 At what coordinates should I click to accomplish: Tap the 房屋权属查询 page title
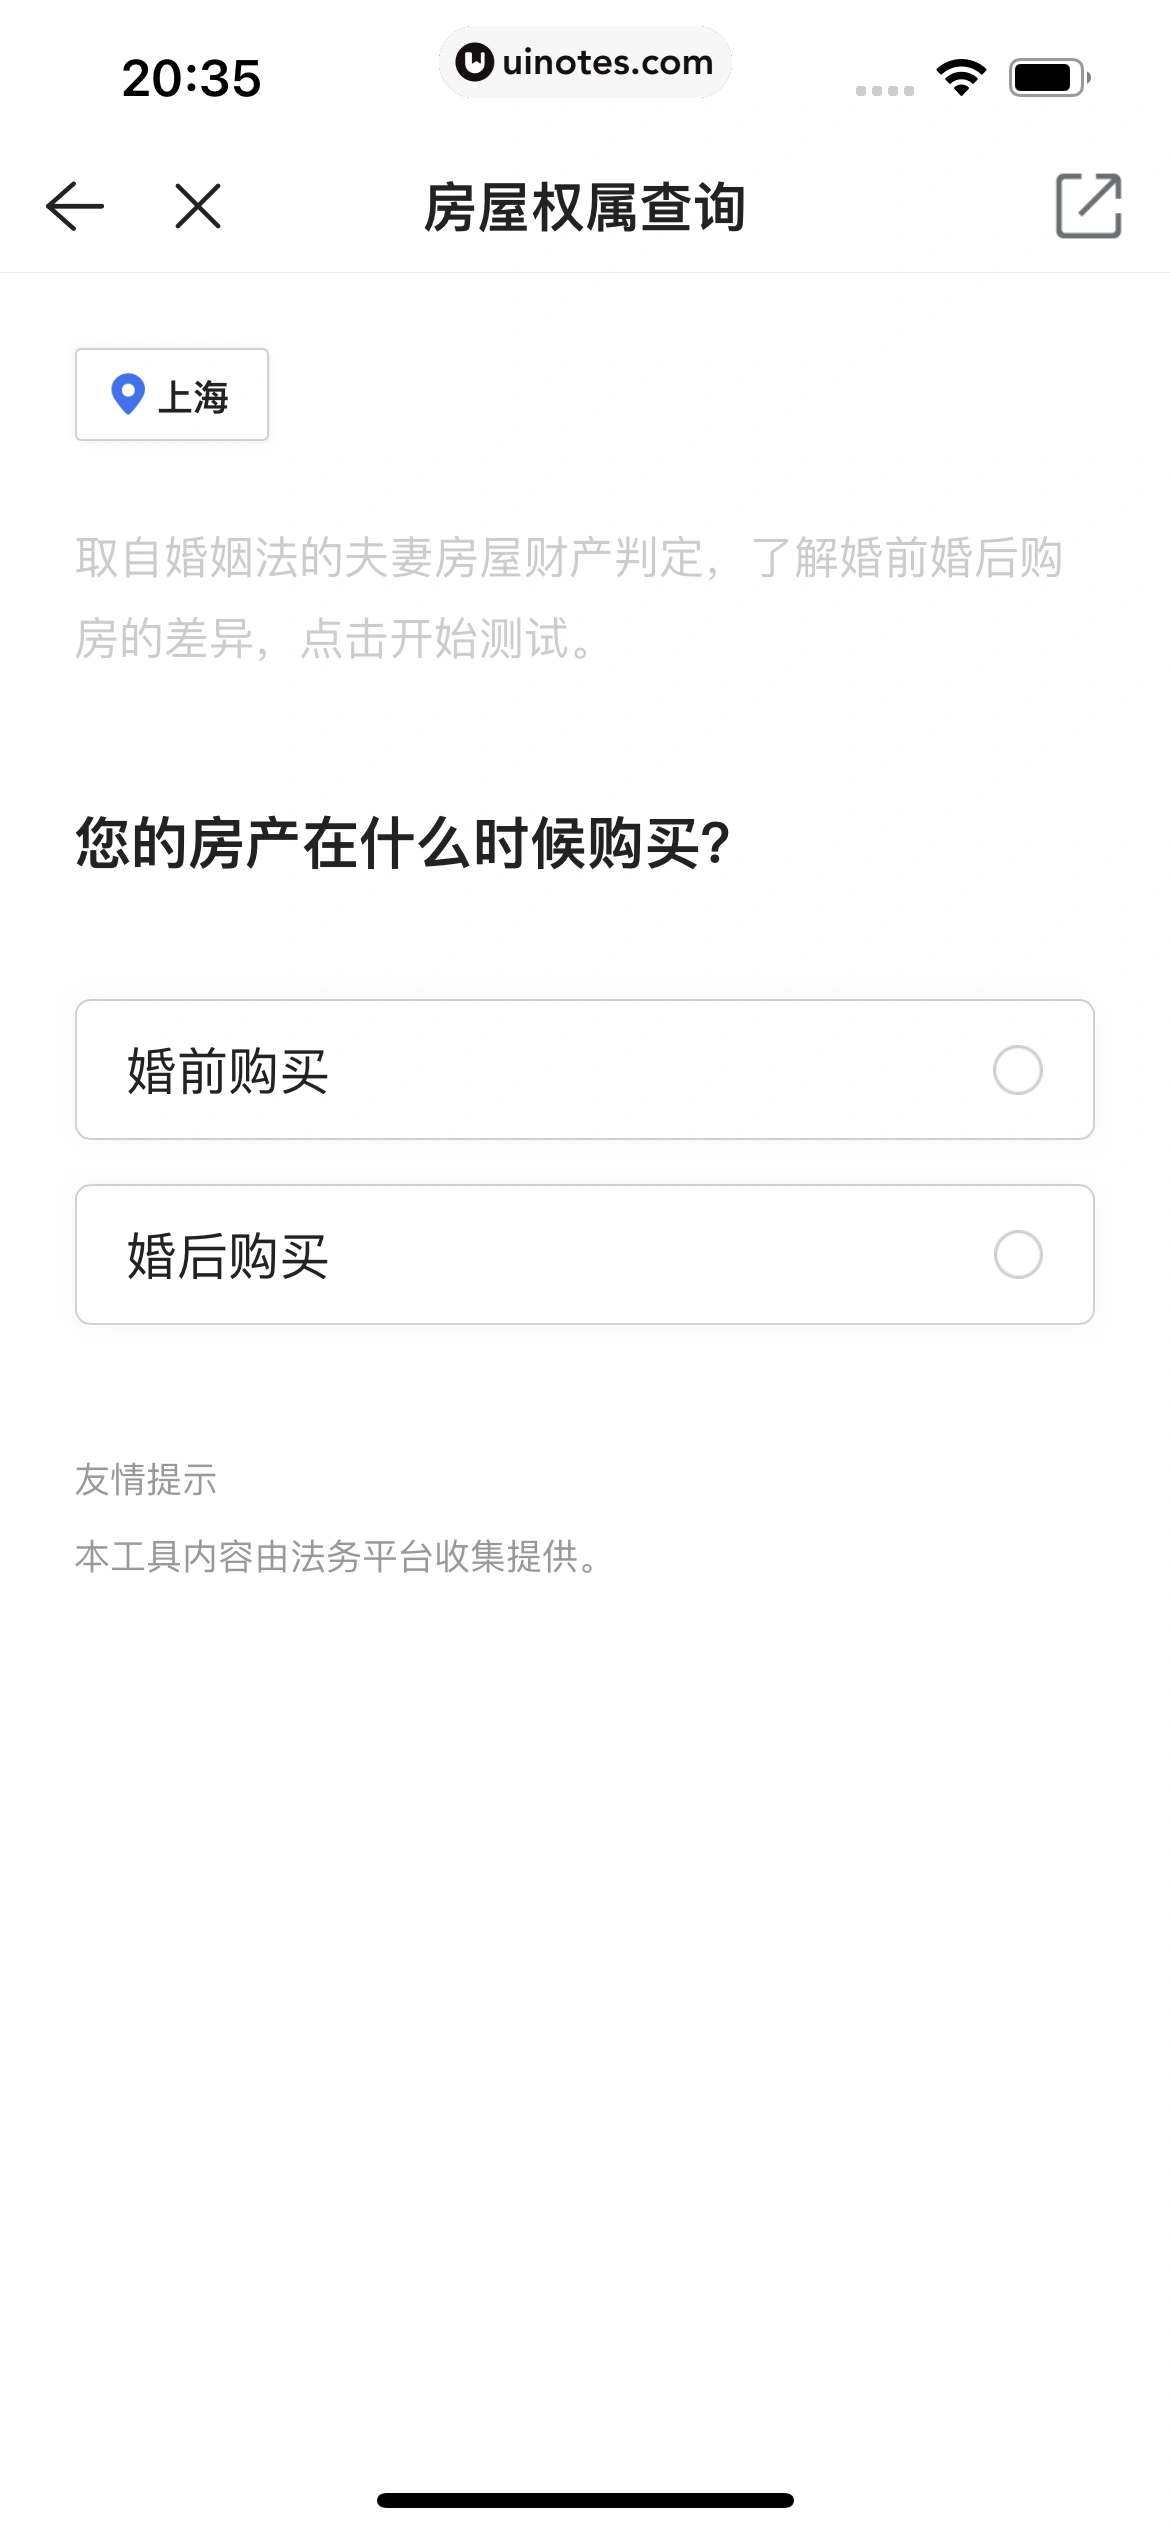(x=585, y=208)
